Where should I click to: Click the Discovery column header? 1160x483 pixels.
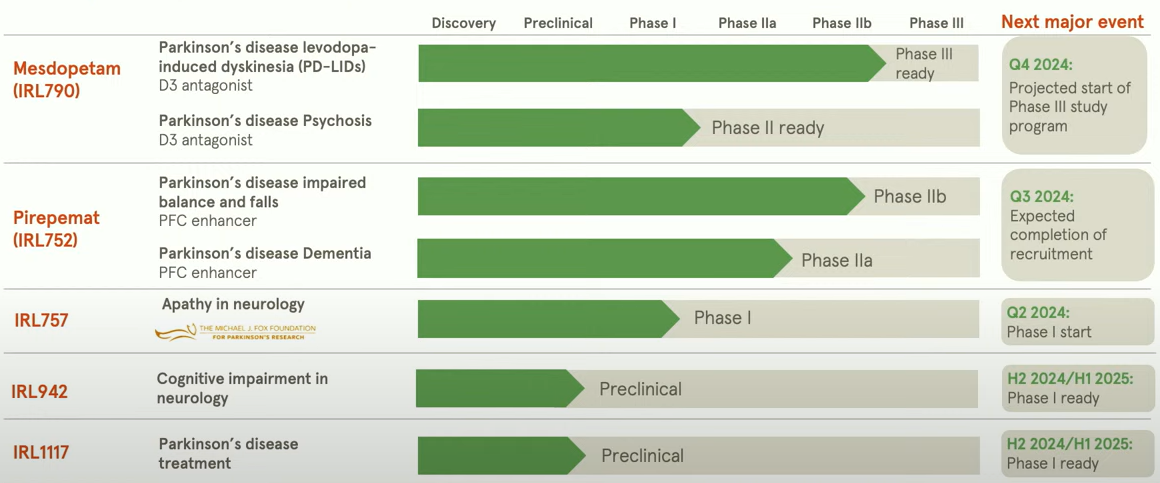tap(463, 23)
